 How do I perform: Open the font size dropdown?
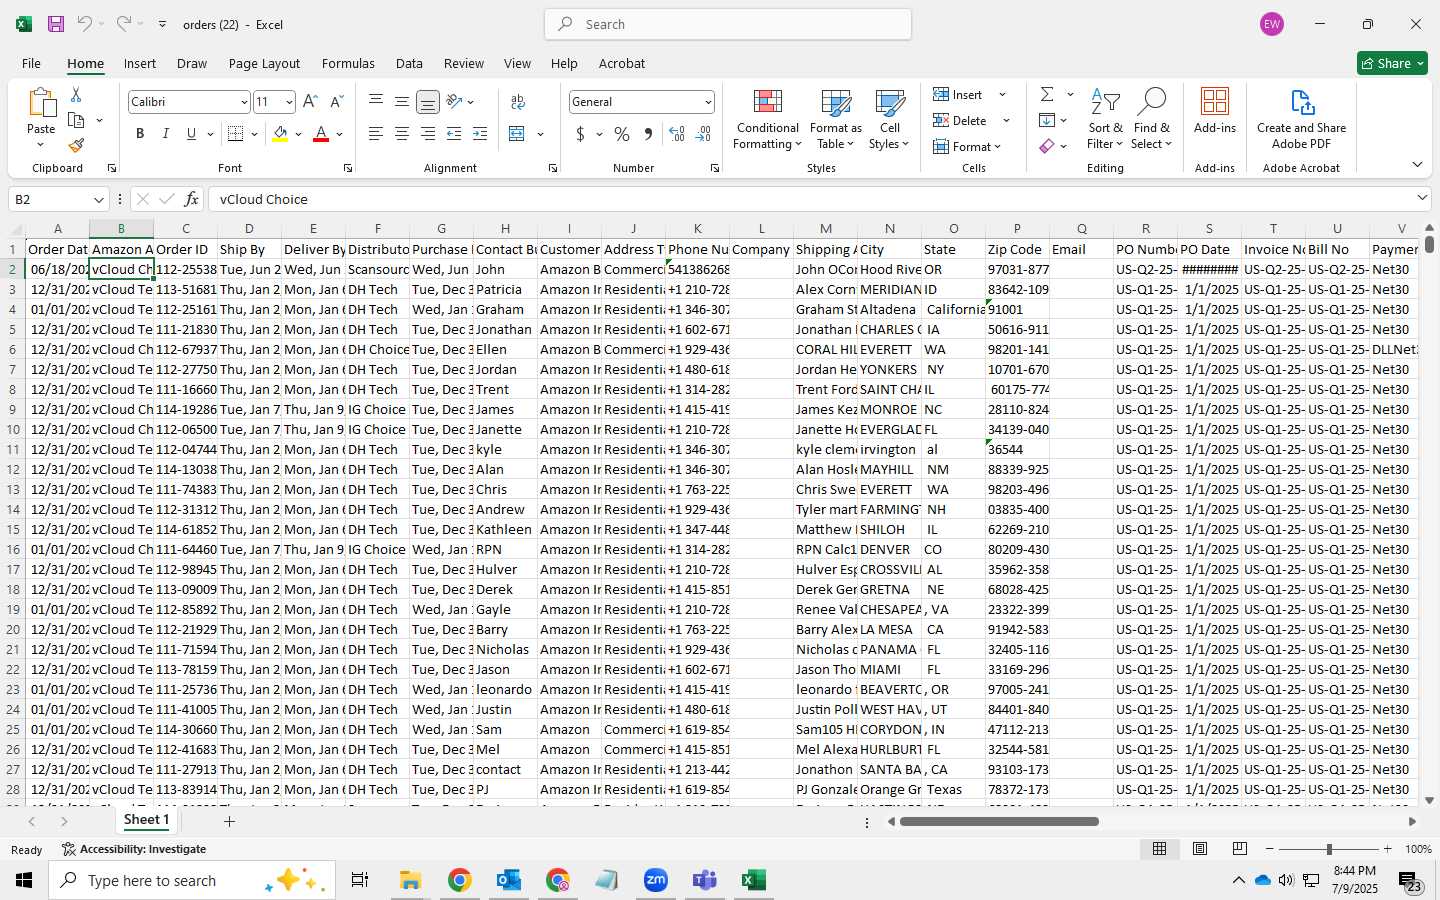point(289,102)
